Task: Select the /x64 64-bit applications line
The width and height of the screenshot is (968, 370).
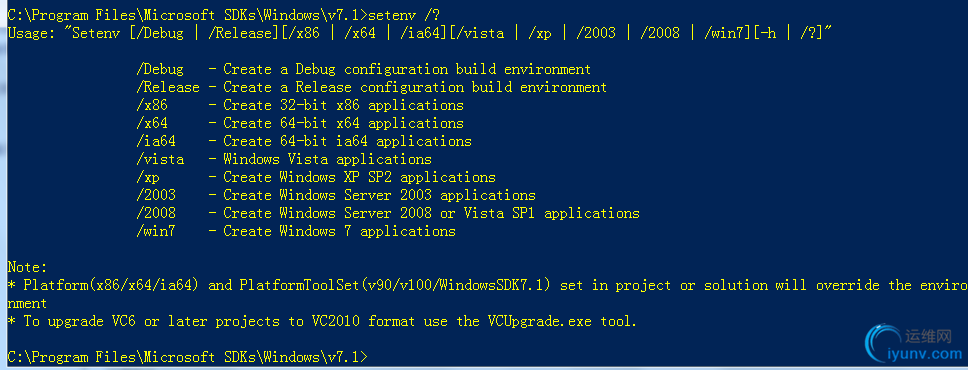Action: 299,123
